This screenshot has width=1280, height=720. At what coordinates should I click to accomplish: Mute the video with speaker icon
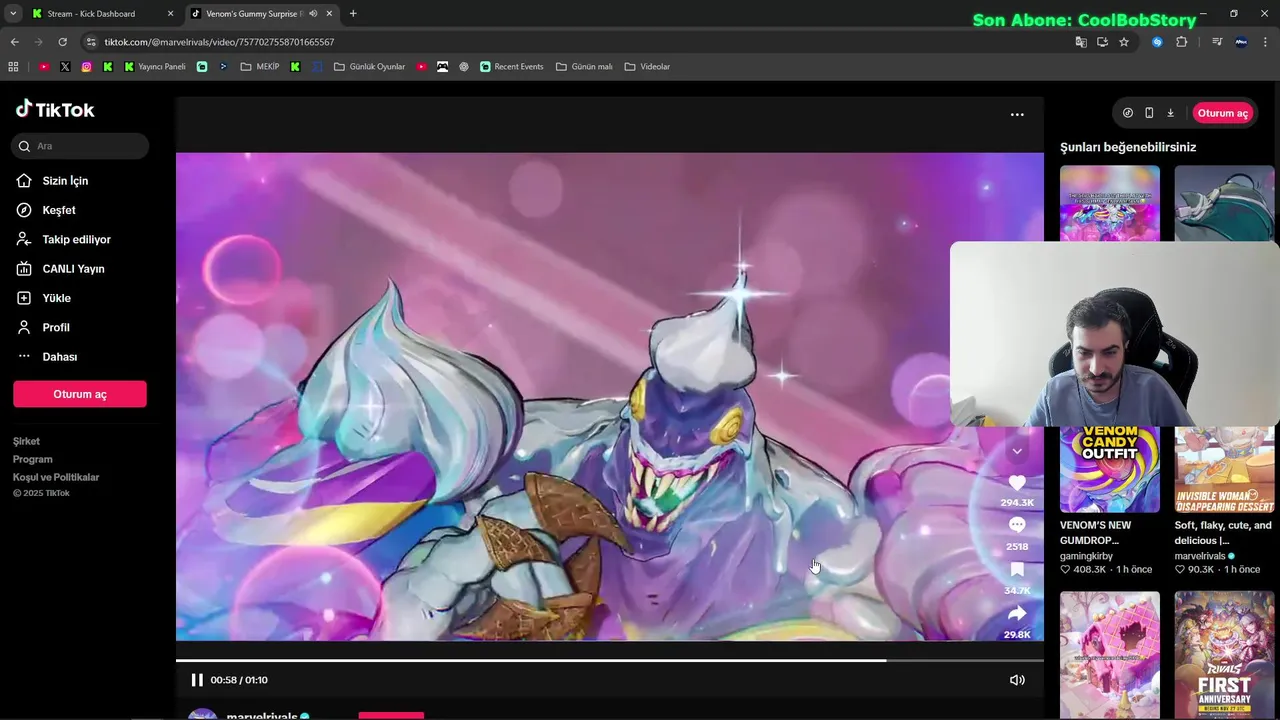1017,680
